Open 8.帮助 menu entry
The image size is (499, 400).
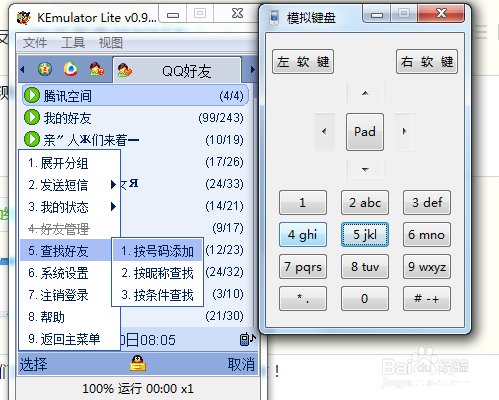69,317
